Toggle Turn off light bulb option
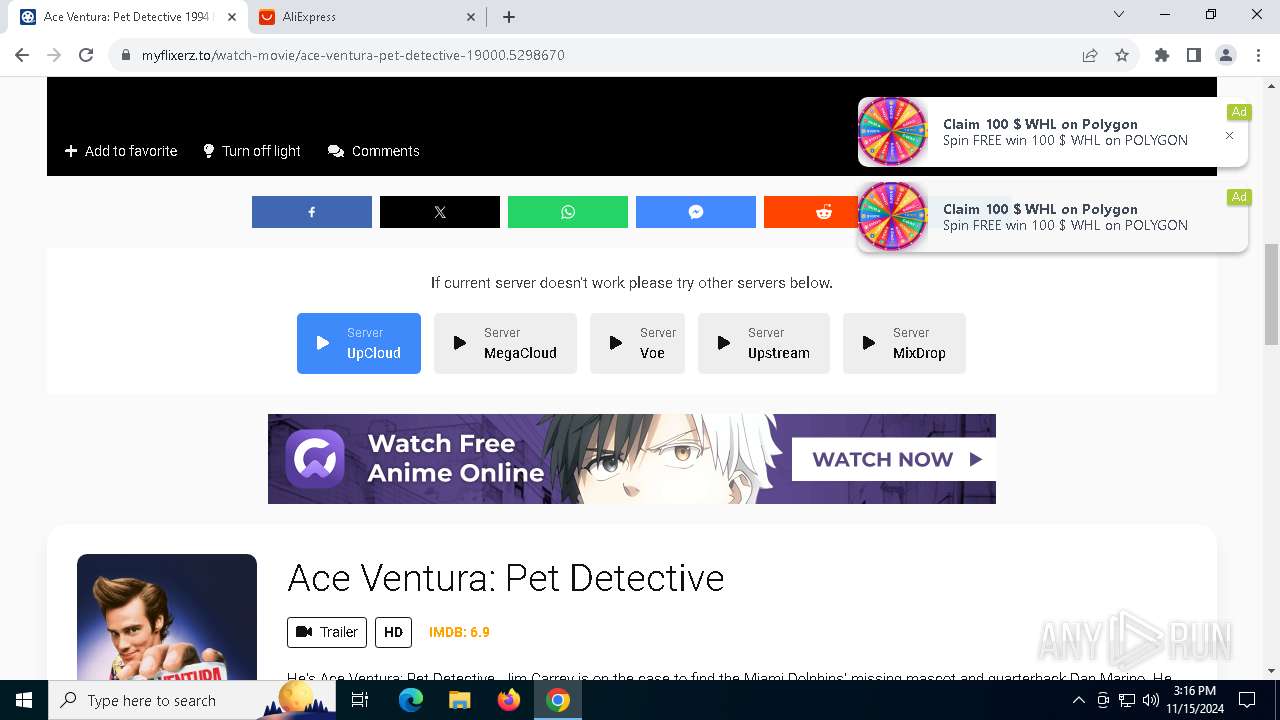The height and width of the screenshot is (720, 1280). click(252, 151)
